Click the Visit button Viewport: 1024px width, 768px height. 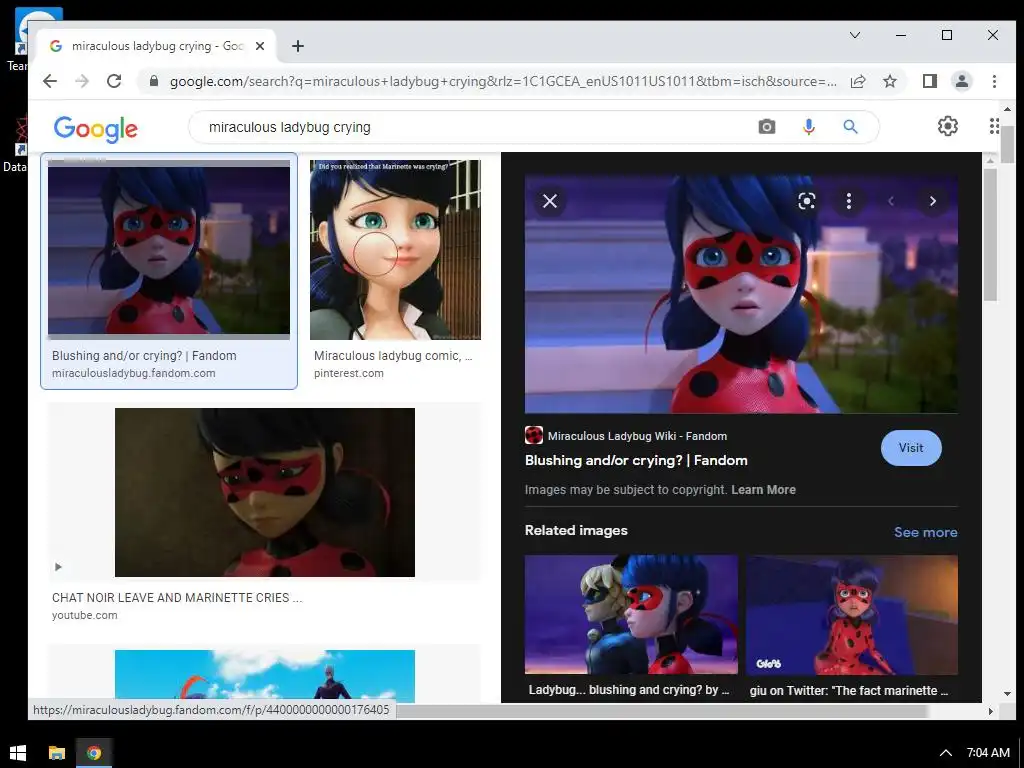click(911, 448)
